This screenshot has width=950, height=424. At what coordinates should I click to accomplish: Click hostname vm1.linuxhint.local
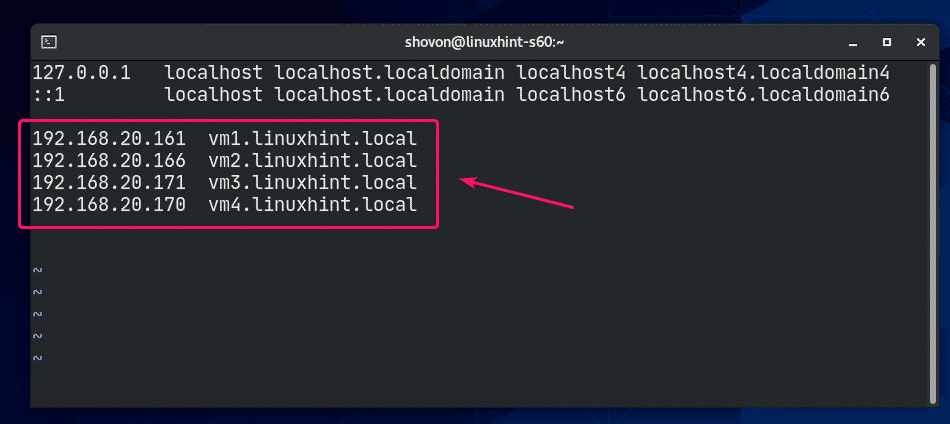312,139
